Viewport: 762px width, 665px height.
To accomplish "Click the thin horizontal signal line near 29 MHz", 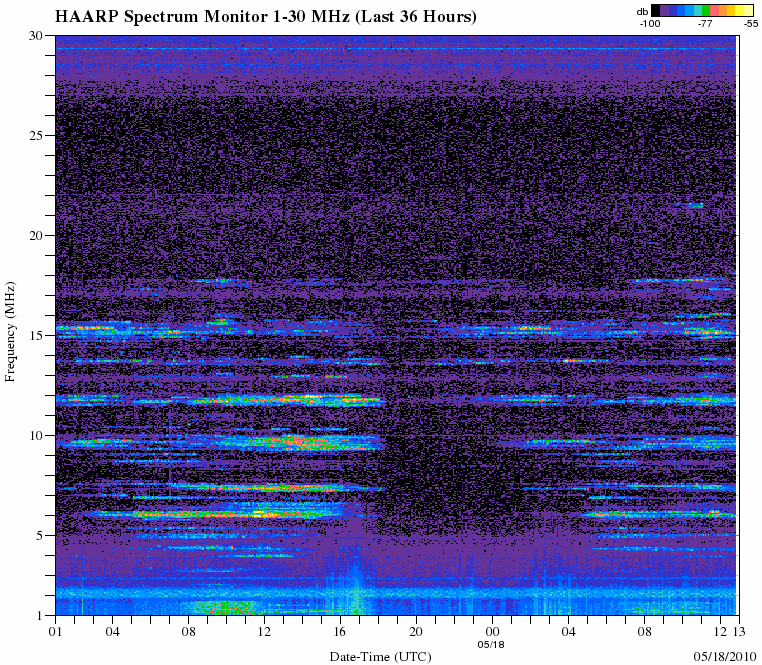I will pyautogui.click(x=396, y=49).
